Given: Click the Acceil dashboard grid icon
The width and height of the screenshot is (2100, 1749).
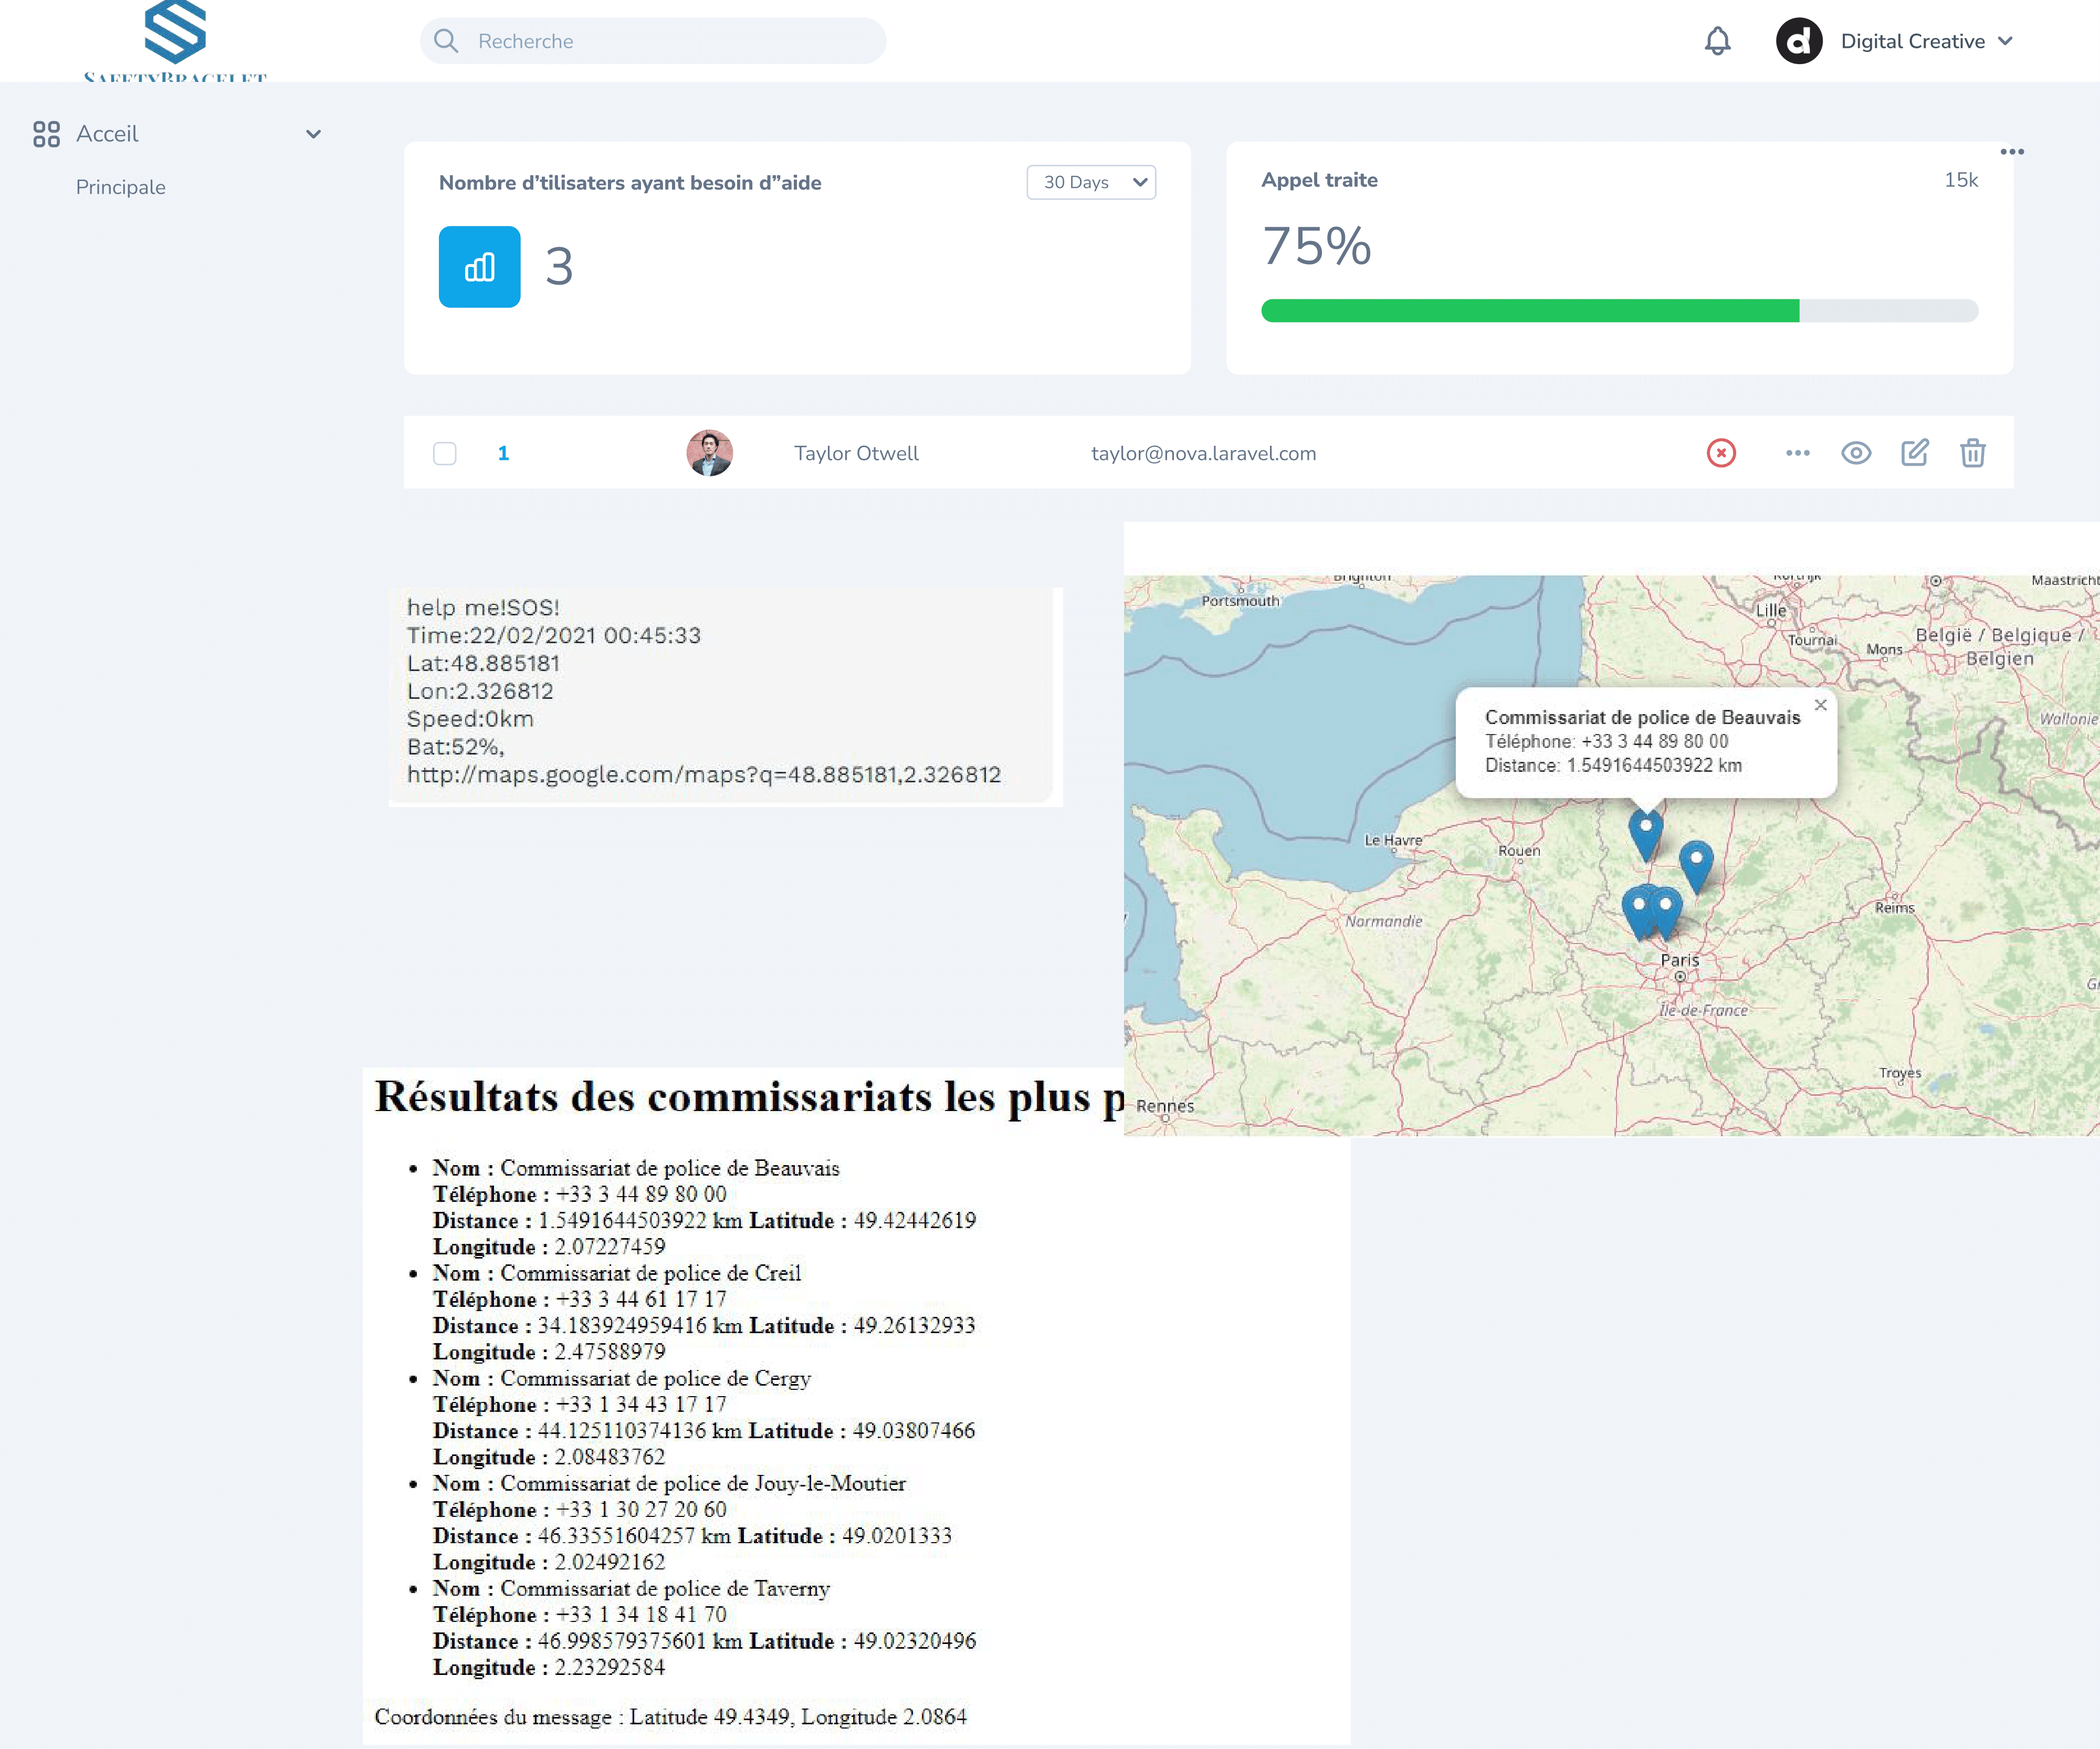Looking at the screenshot, I should coord(46,134).
